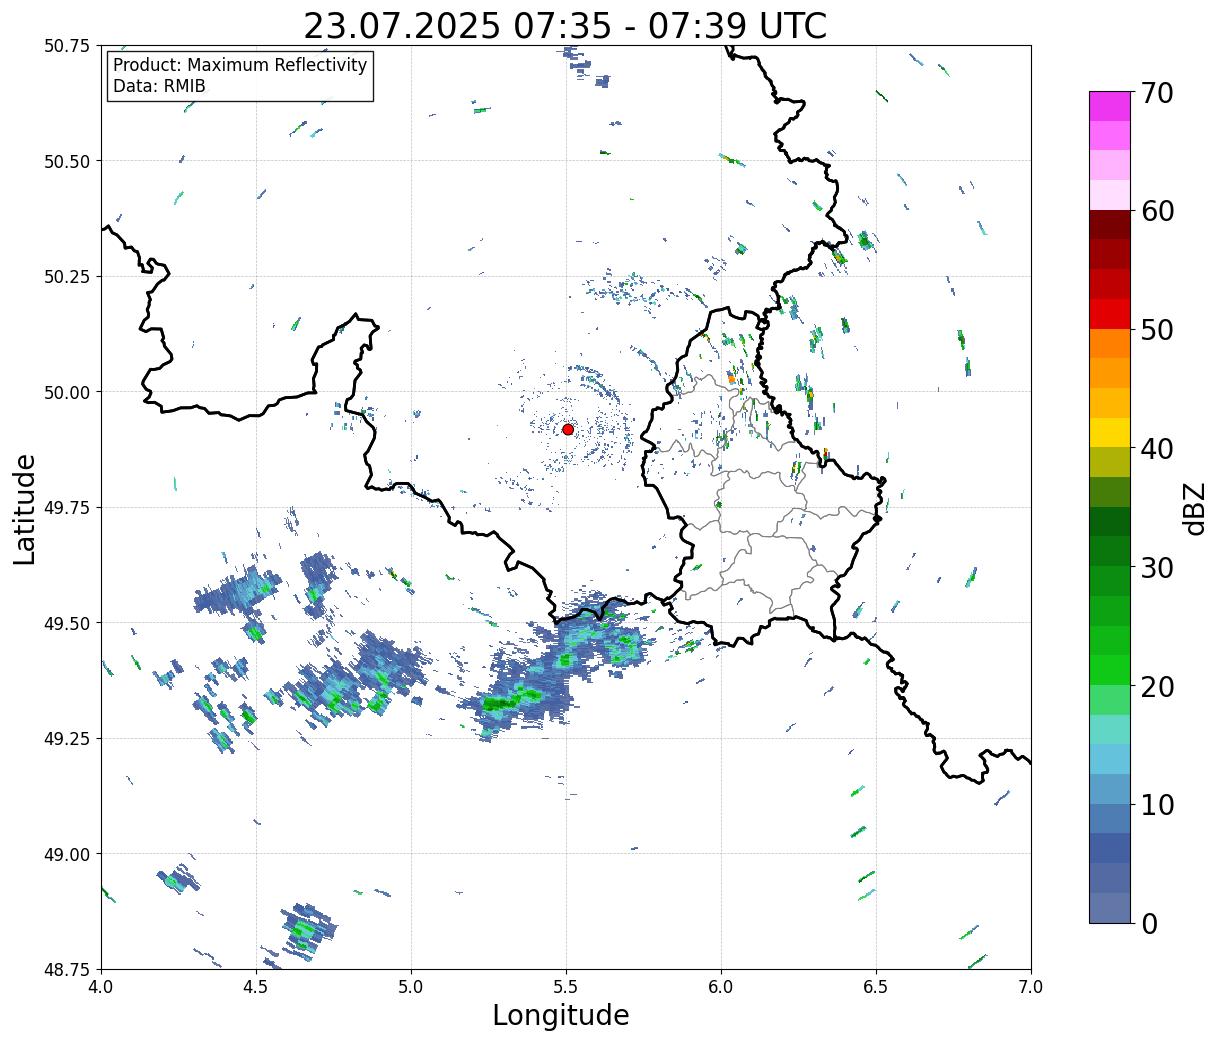Click the latitude tick label 50.00
The width and height of the screenshot is (1219, 1040).
pyautogui.click(x=67, y=392)
